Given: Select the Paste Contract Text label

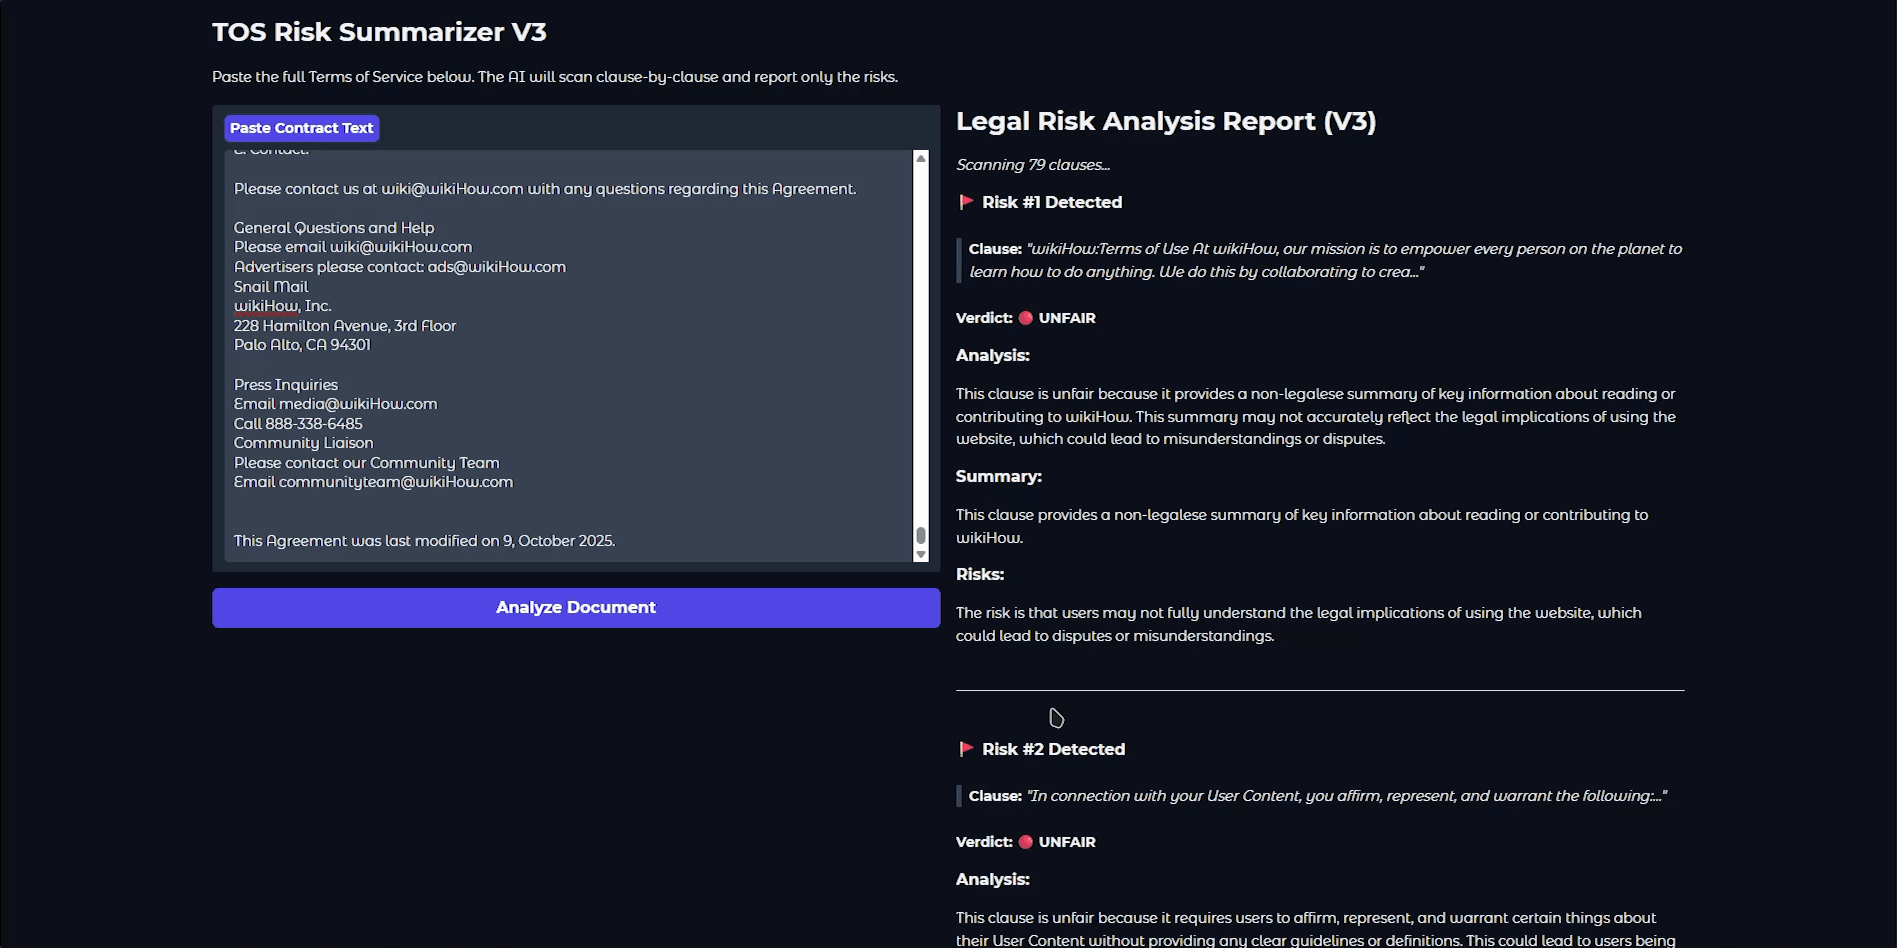Looking at the screenshot, I should [301, 128].
